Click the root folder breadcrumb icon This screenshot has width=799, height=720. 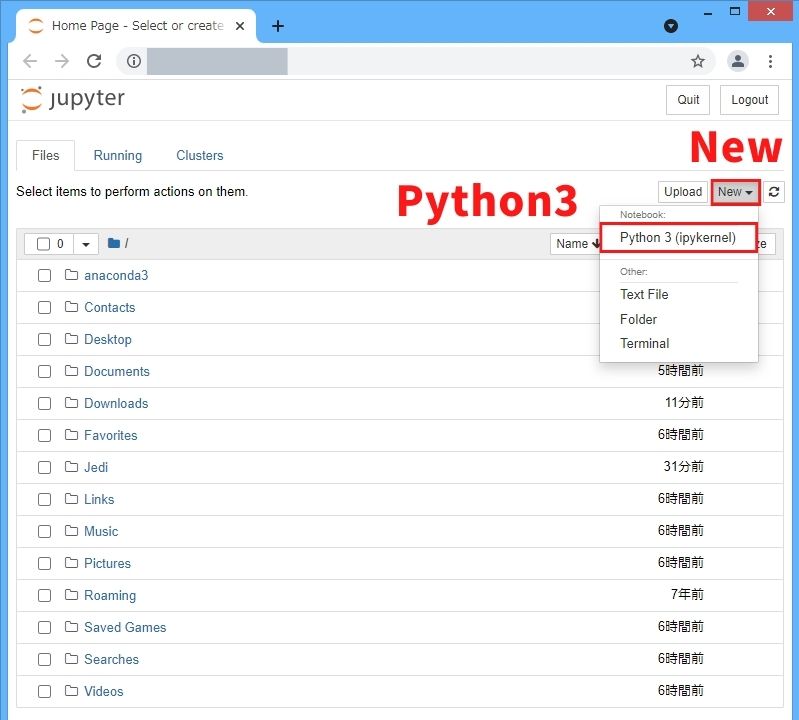(x=114, y=243)
